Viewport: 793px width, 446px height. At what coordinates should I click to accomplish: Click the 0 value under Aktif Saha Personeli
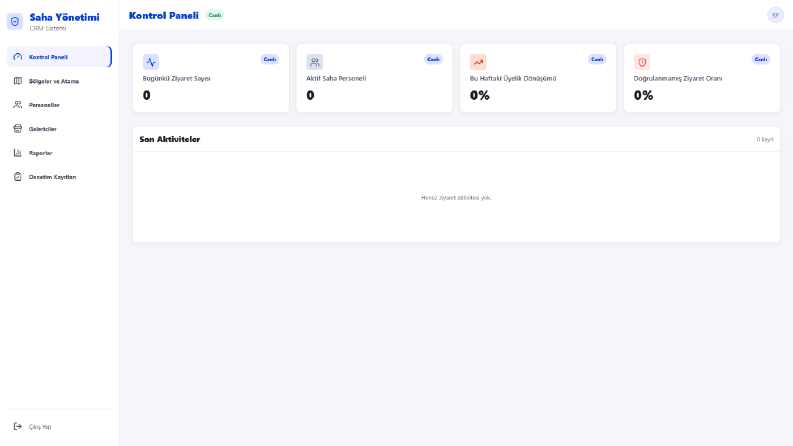310,95
